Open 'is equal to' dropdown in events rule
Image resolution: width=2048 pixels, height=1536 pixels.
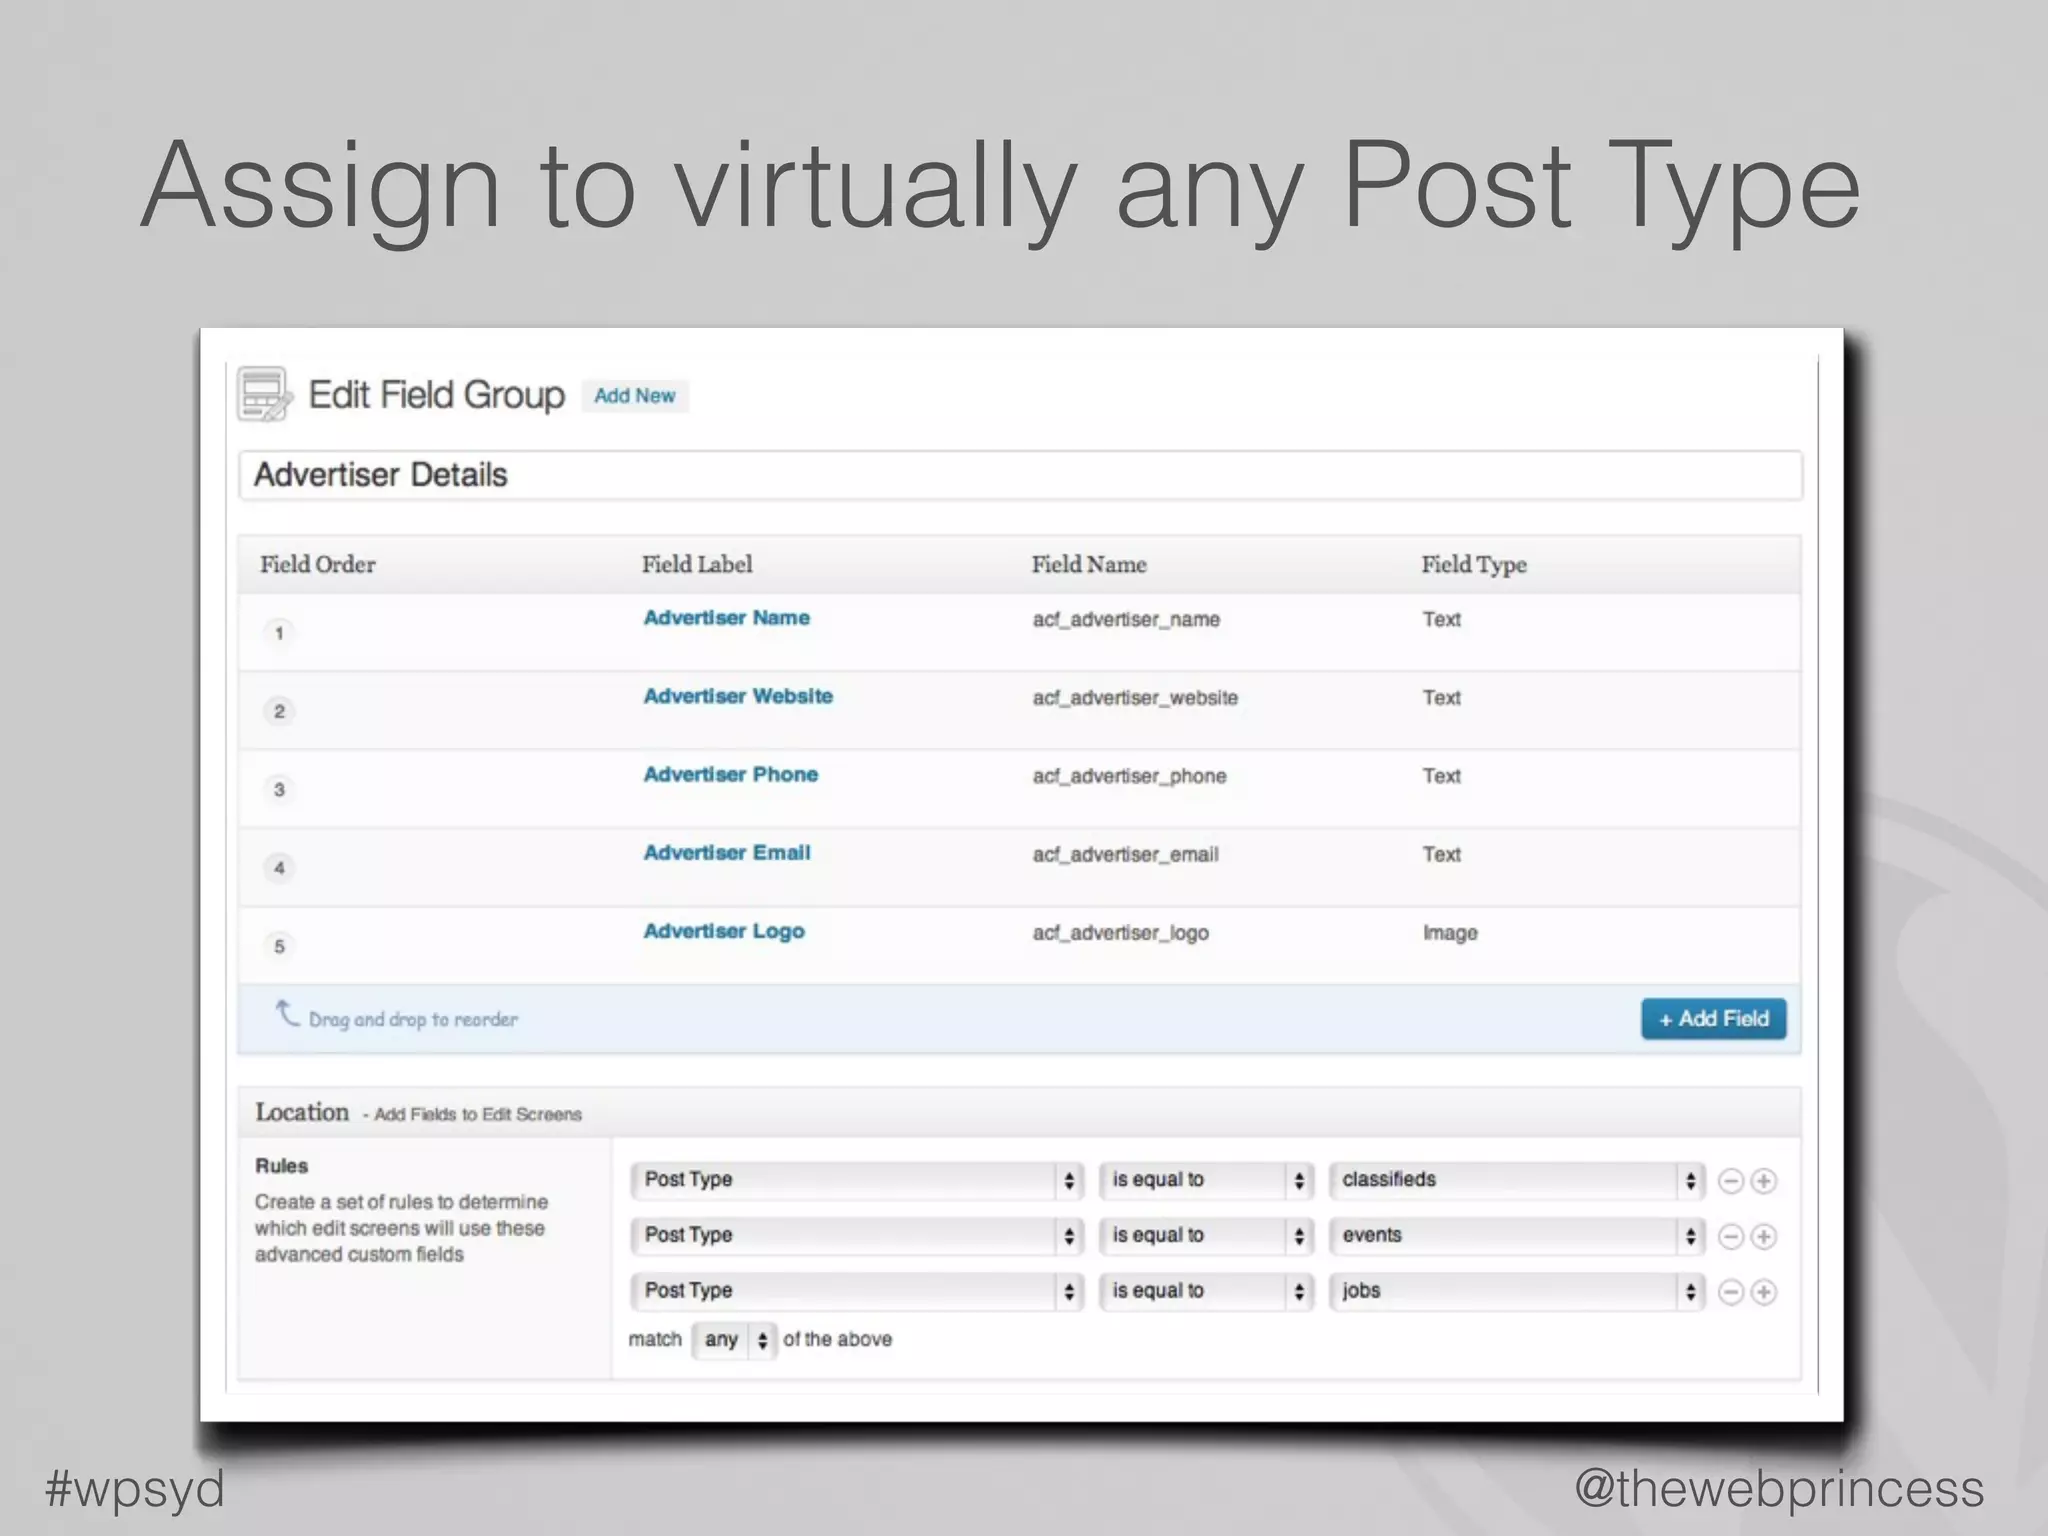point(1206,1236)
